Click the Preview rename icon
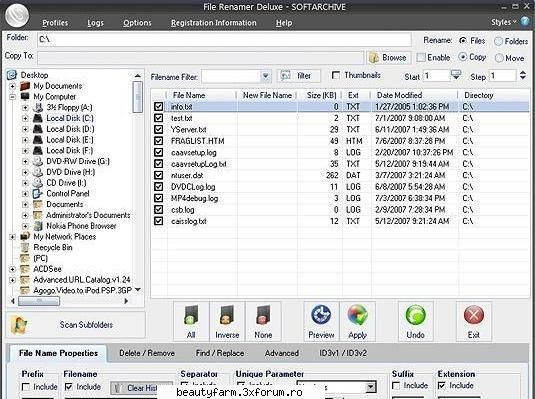Image resolution: width=535 pixels, height=399 pixels. [321, 315]
